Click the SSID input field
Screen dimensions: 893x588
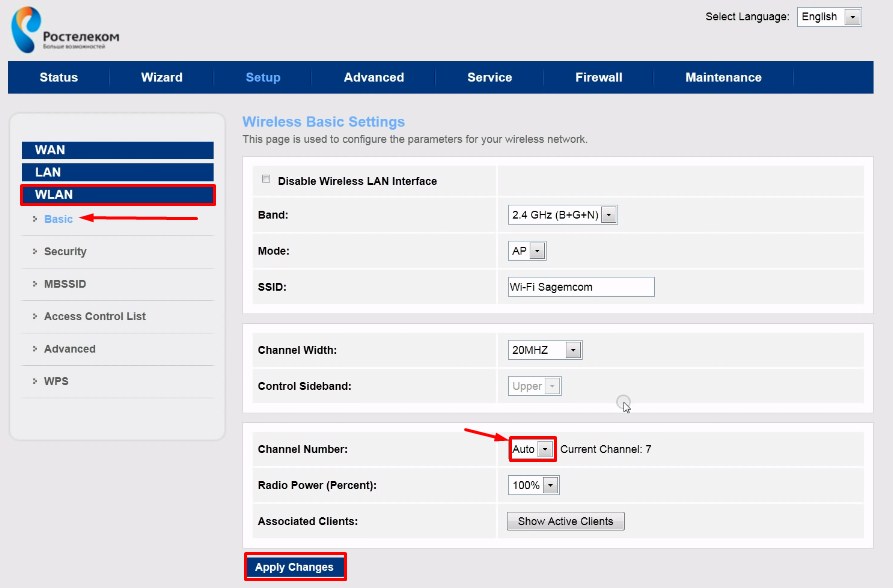click(581, 287)
